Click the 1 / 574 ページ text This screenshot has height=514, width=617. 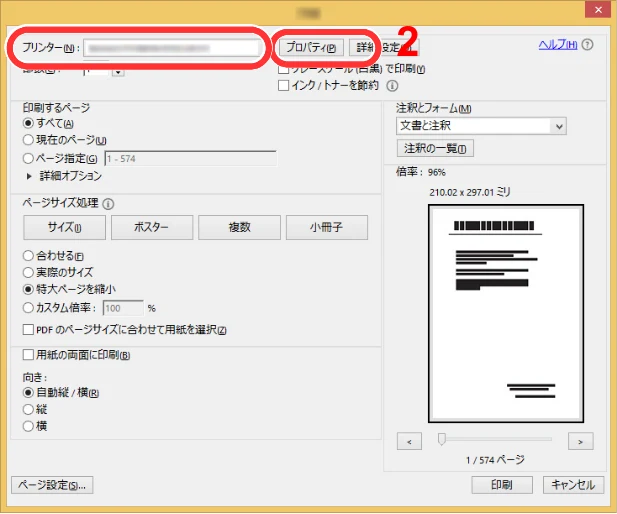click(495, 460)
